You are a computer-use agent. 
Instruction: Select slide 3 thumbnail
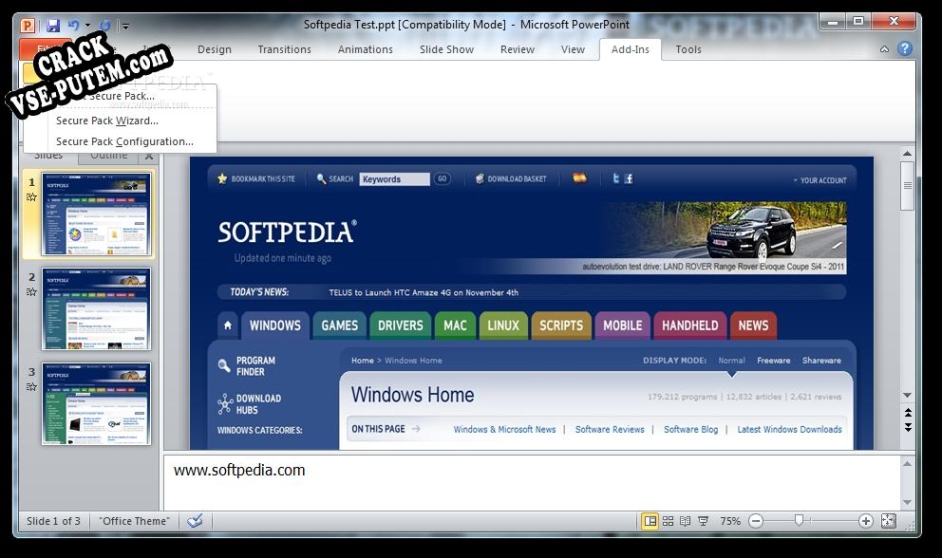click(96, 404)
